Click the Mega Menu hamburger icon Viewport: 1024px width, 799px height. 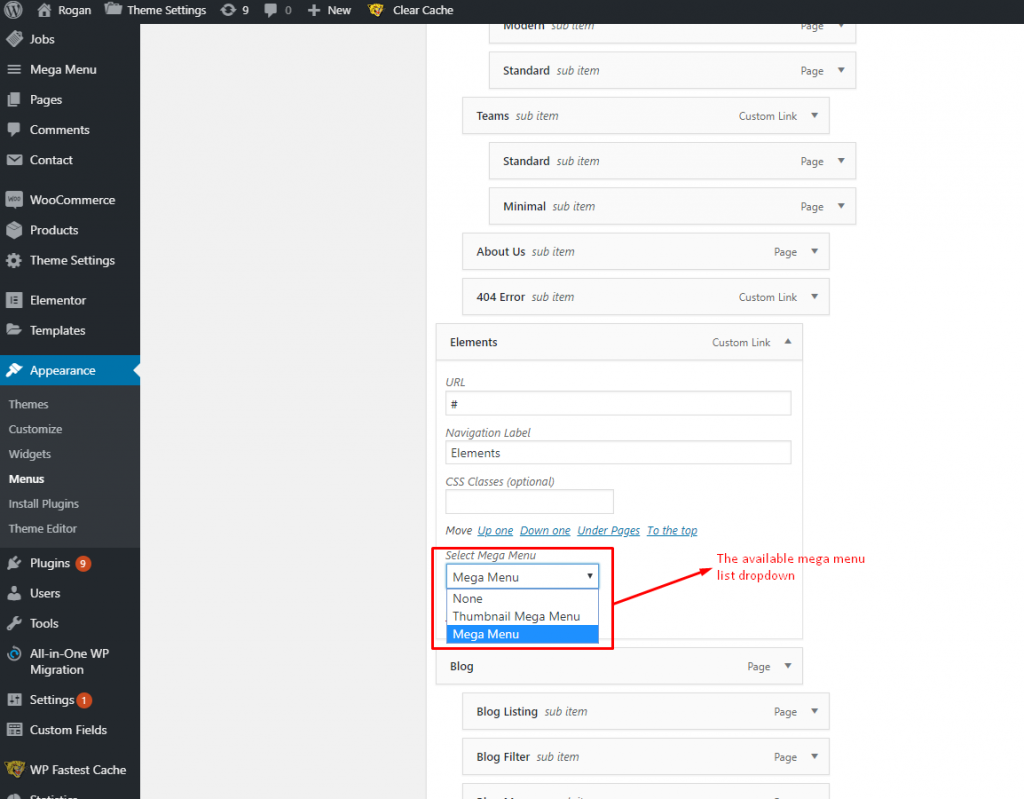(x=14, y=69)
